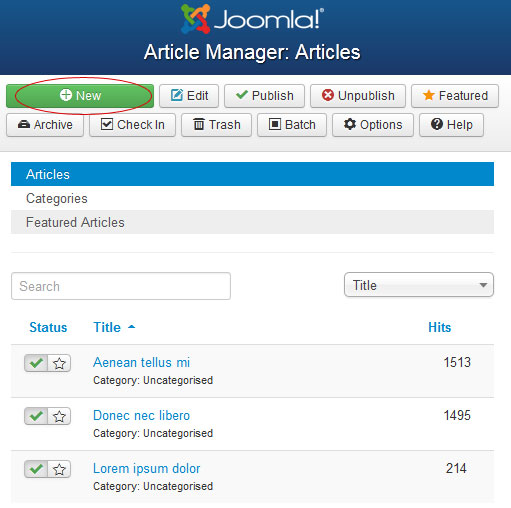Open the Lorem ipsum dolor article
The height and width of the screenshot is (508, 511).
coord(146,468)
